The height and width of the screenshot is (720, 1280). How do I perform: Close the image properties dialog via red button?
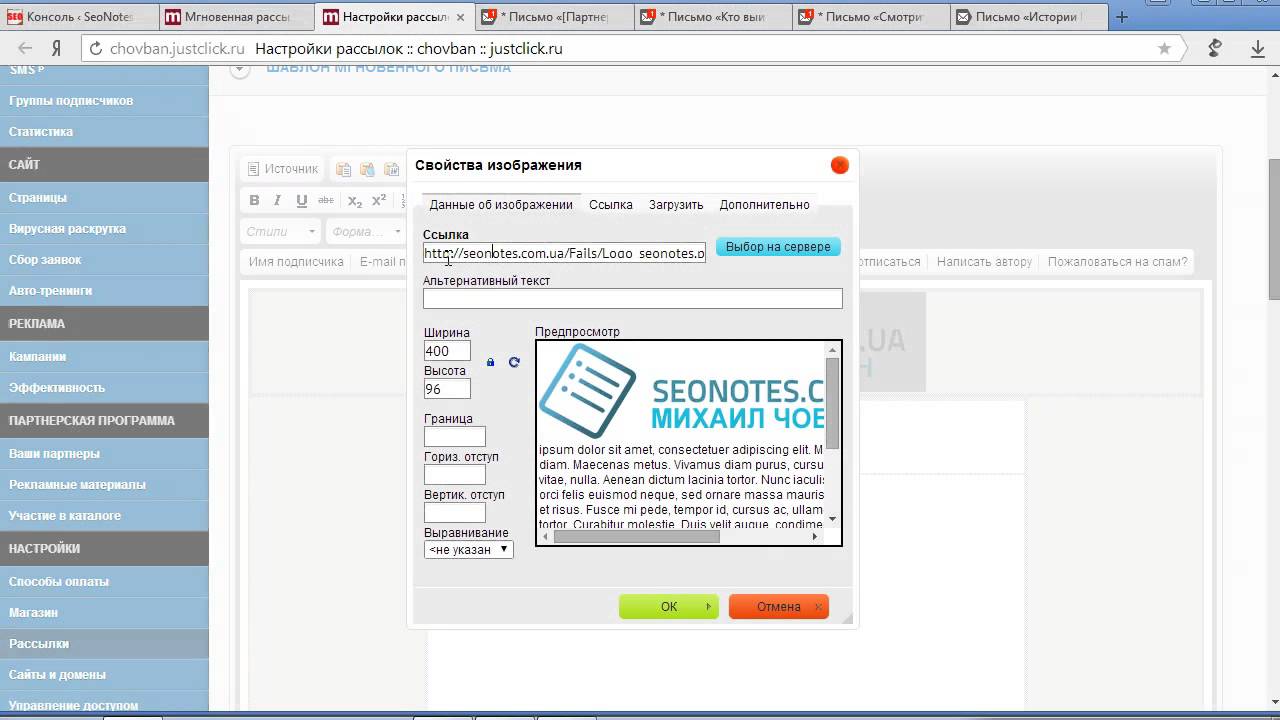point(839,165)
